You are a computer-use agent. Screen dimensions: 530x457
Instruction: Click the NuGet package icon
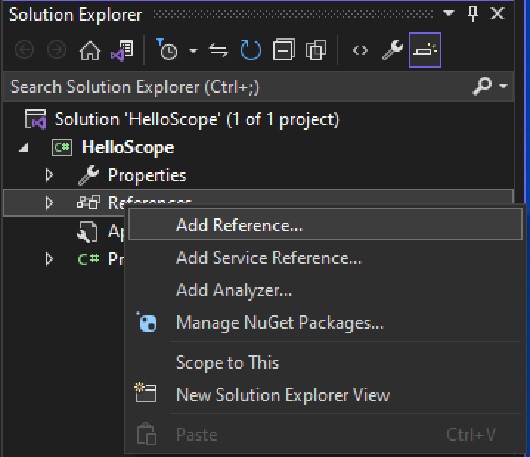(147, 322)
